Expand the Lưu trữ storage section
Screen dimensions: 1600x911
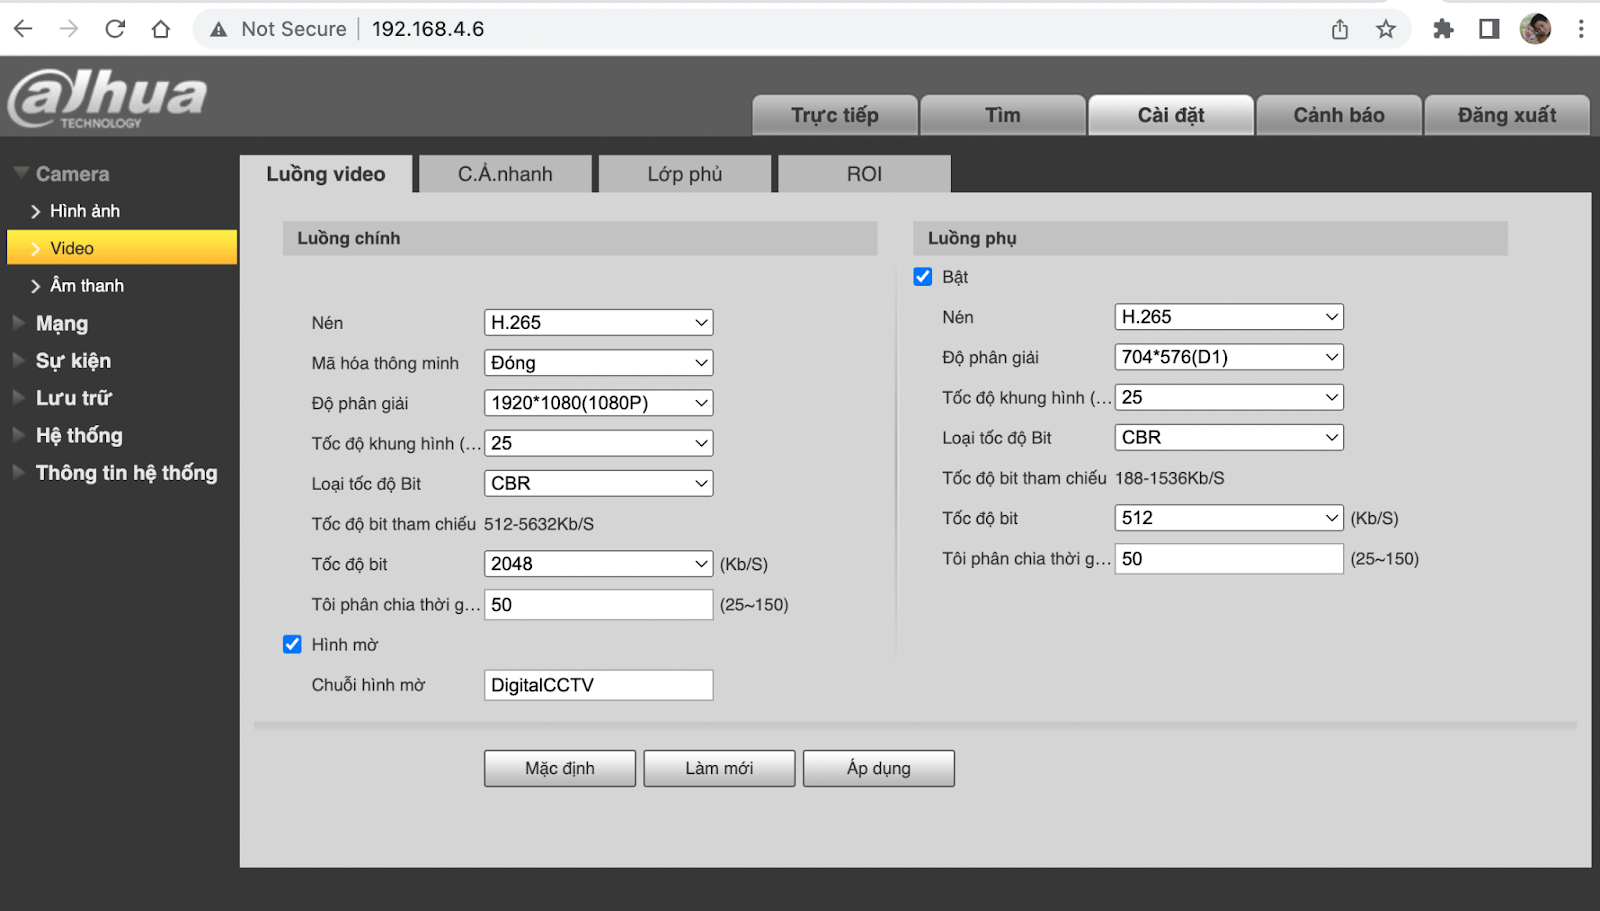(x=74, y=398)
